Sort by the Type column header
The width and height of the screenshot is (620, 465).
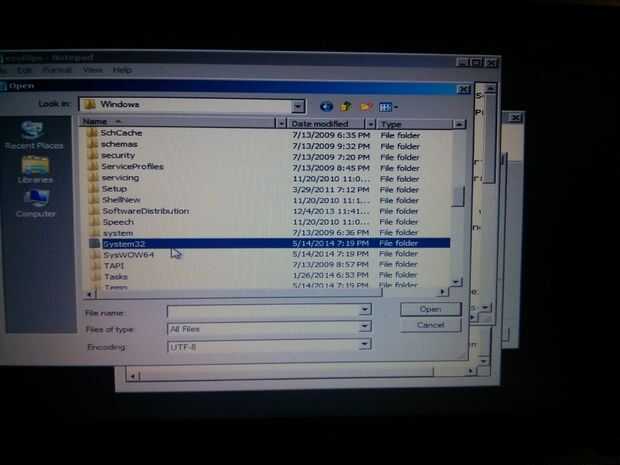pos(414,124)
